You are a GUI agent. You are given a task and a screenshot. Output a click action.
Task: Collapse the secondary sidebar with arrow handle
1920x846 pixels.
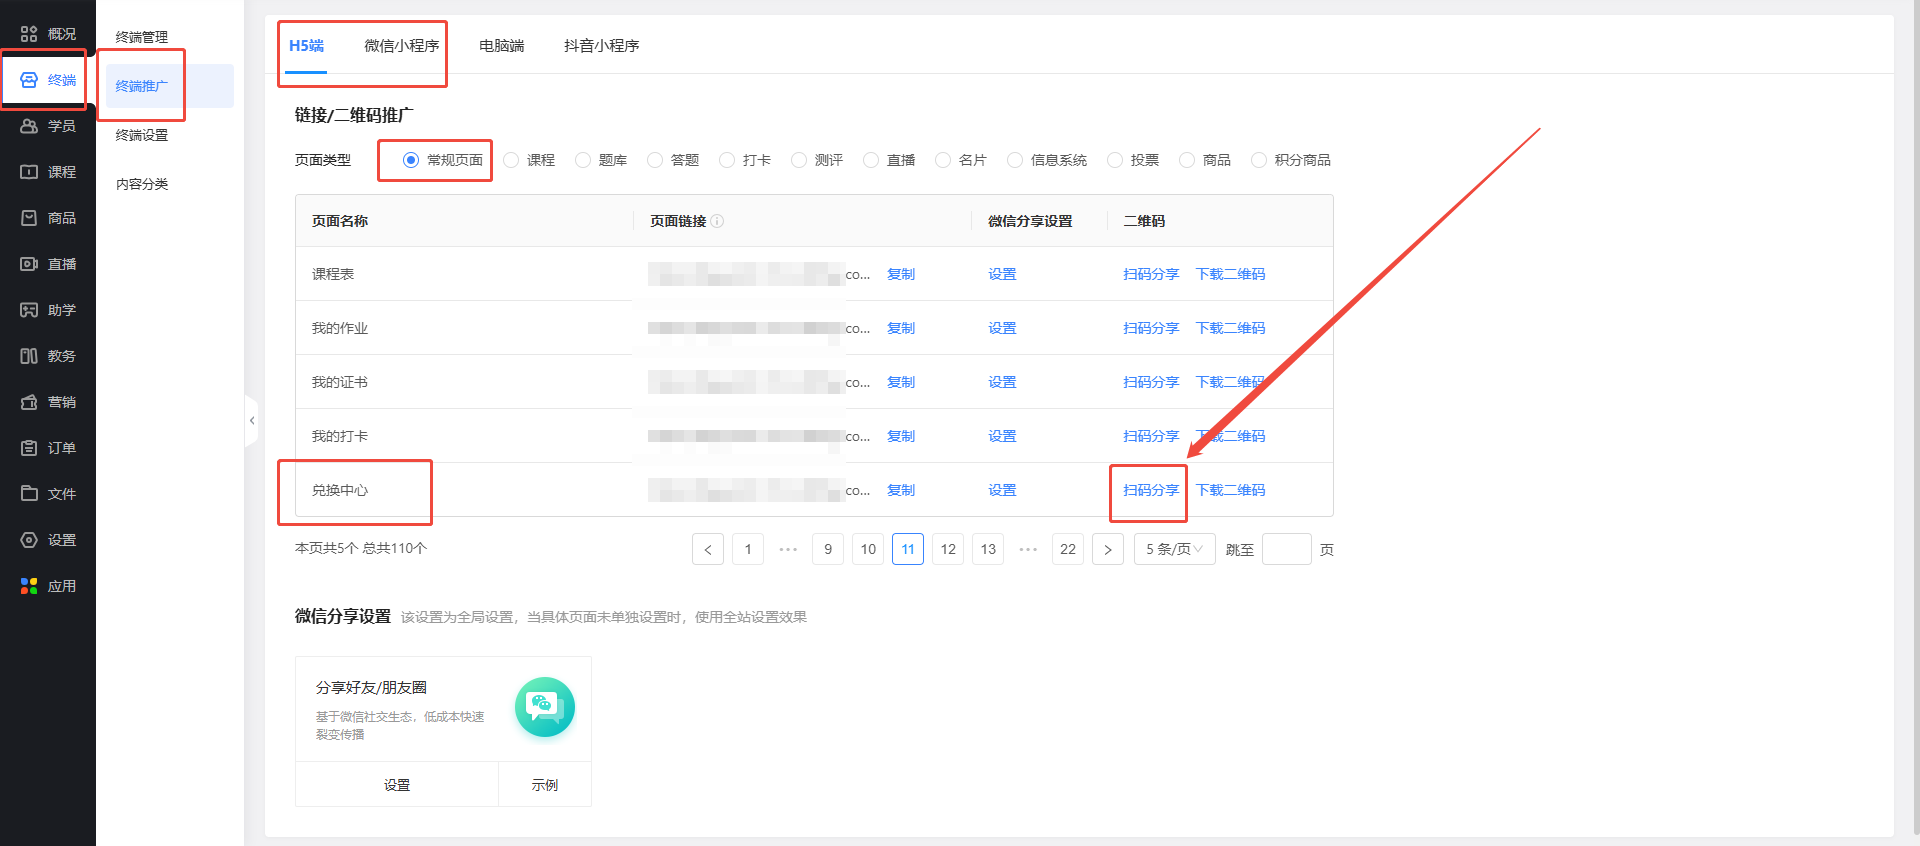tap(252, 421)
